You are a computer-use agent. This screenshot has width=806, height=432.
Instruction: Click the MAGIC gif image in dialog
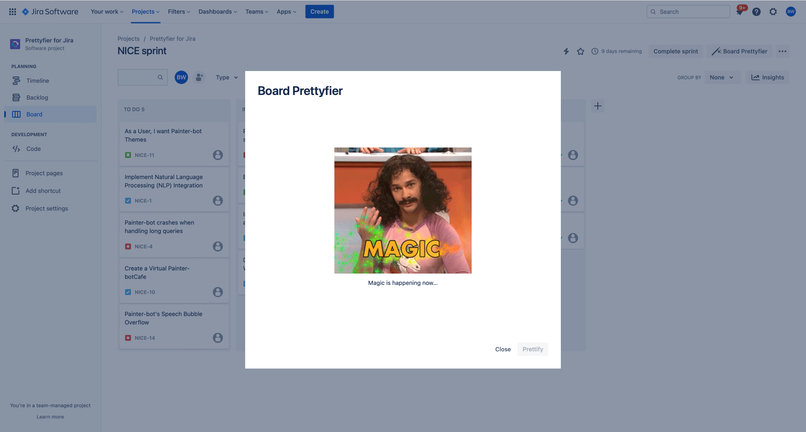coord(402,210)
